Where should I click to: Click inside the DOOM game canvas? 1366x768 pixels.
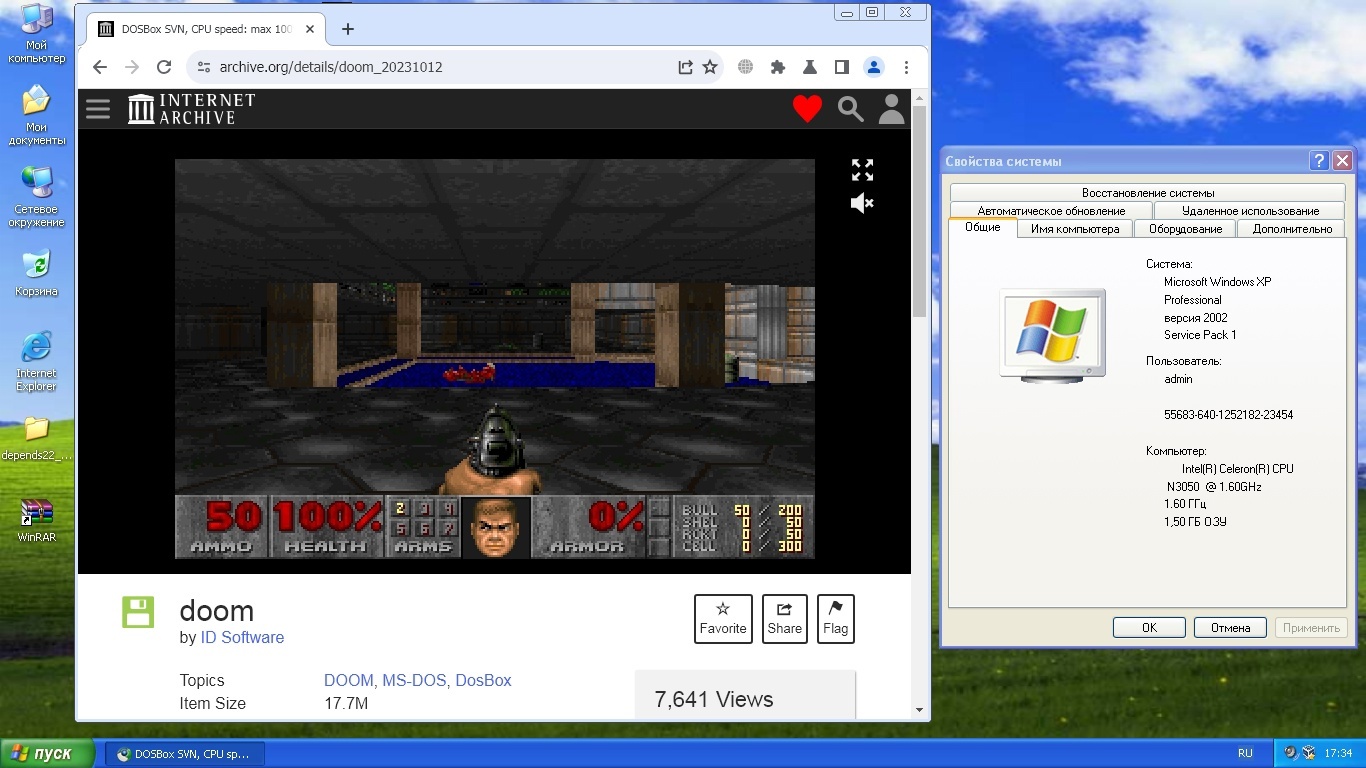(495, 358)
